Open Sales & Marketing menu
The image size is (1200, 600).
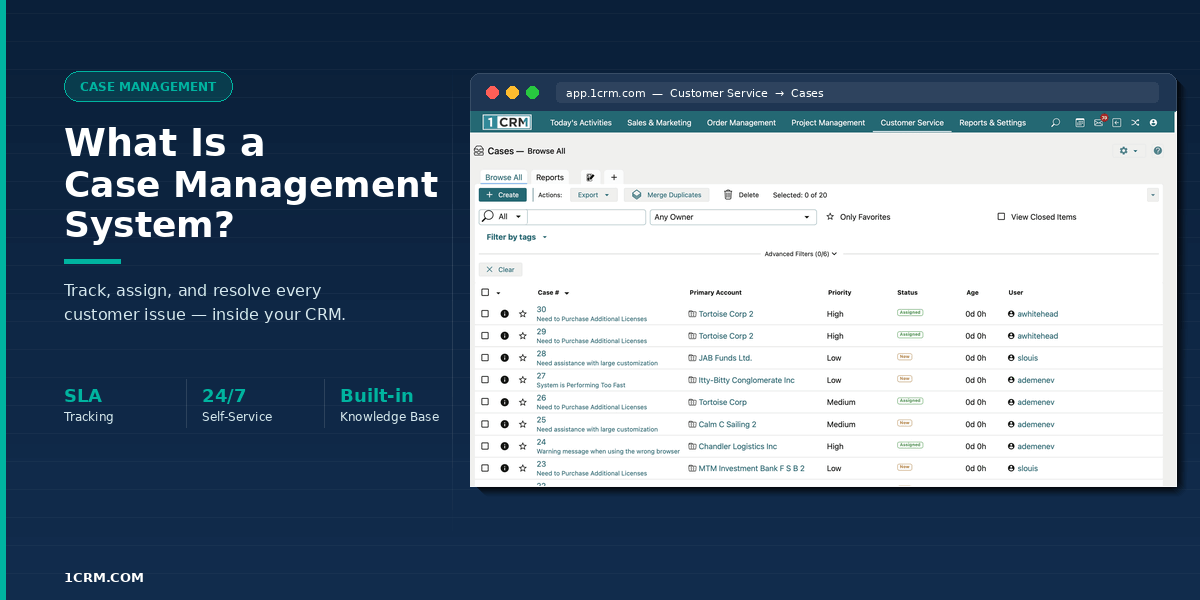(x=659, y=123)
